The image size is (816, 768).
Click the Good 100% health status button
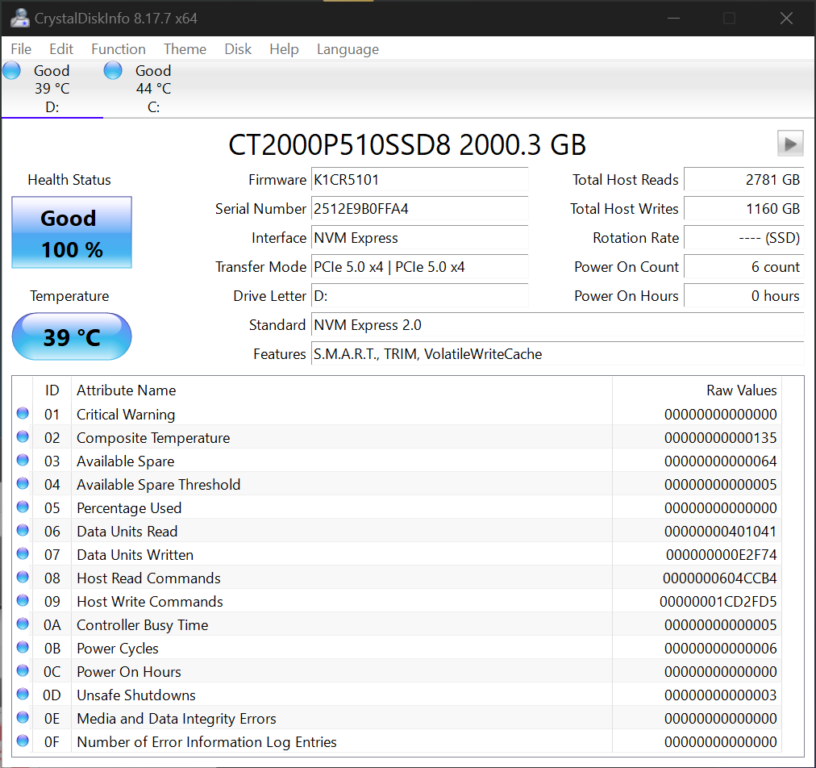(71, 232)
